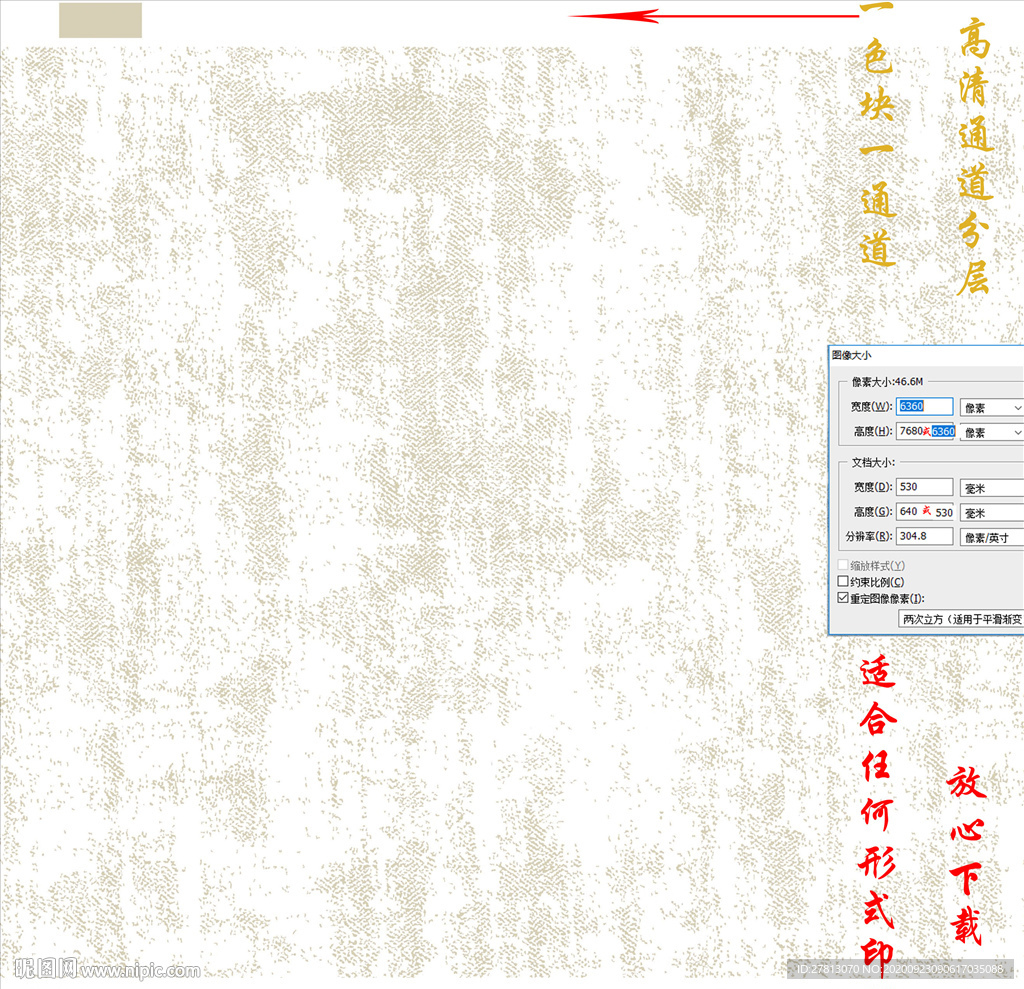Open the 像素 unit dropdown beside 宽度(W)
Screen dimensions: 1024x989
991,408
